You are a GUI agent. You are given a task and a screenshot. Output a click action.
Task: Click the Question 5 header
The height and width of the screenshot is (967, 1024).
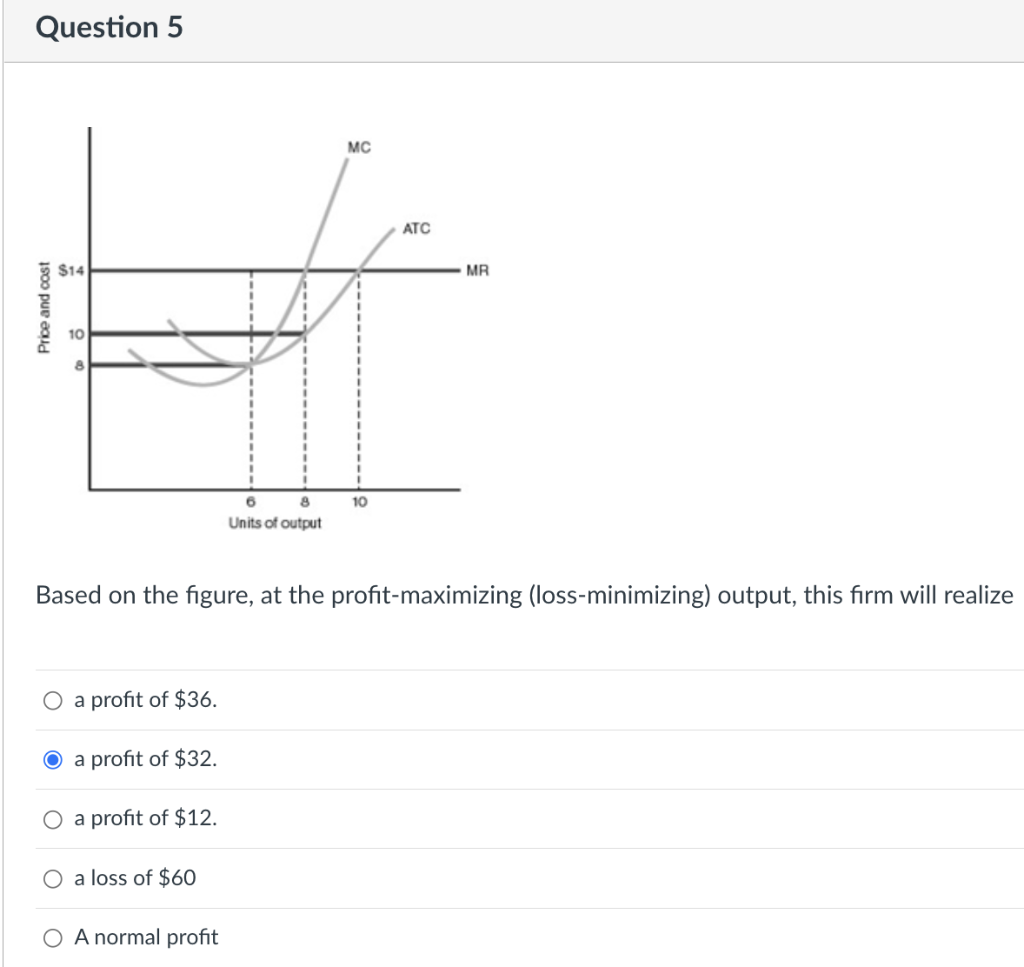pyautogui.click(x=109, y=28)
